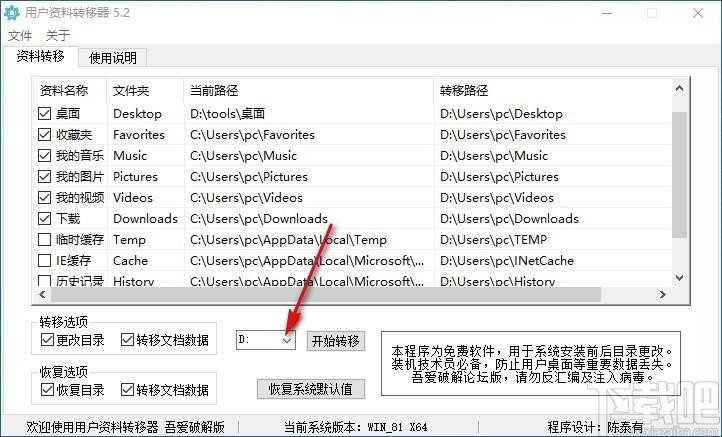This screenshot has height=437, width=722.
Task: Click the horizontal scroll left arrow
Action: tap(42, 294)
